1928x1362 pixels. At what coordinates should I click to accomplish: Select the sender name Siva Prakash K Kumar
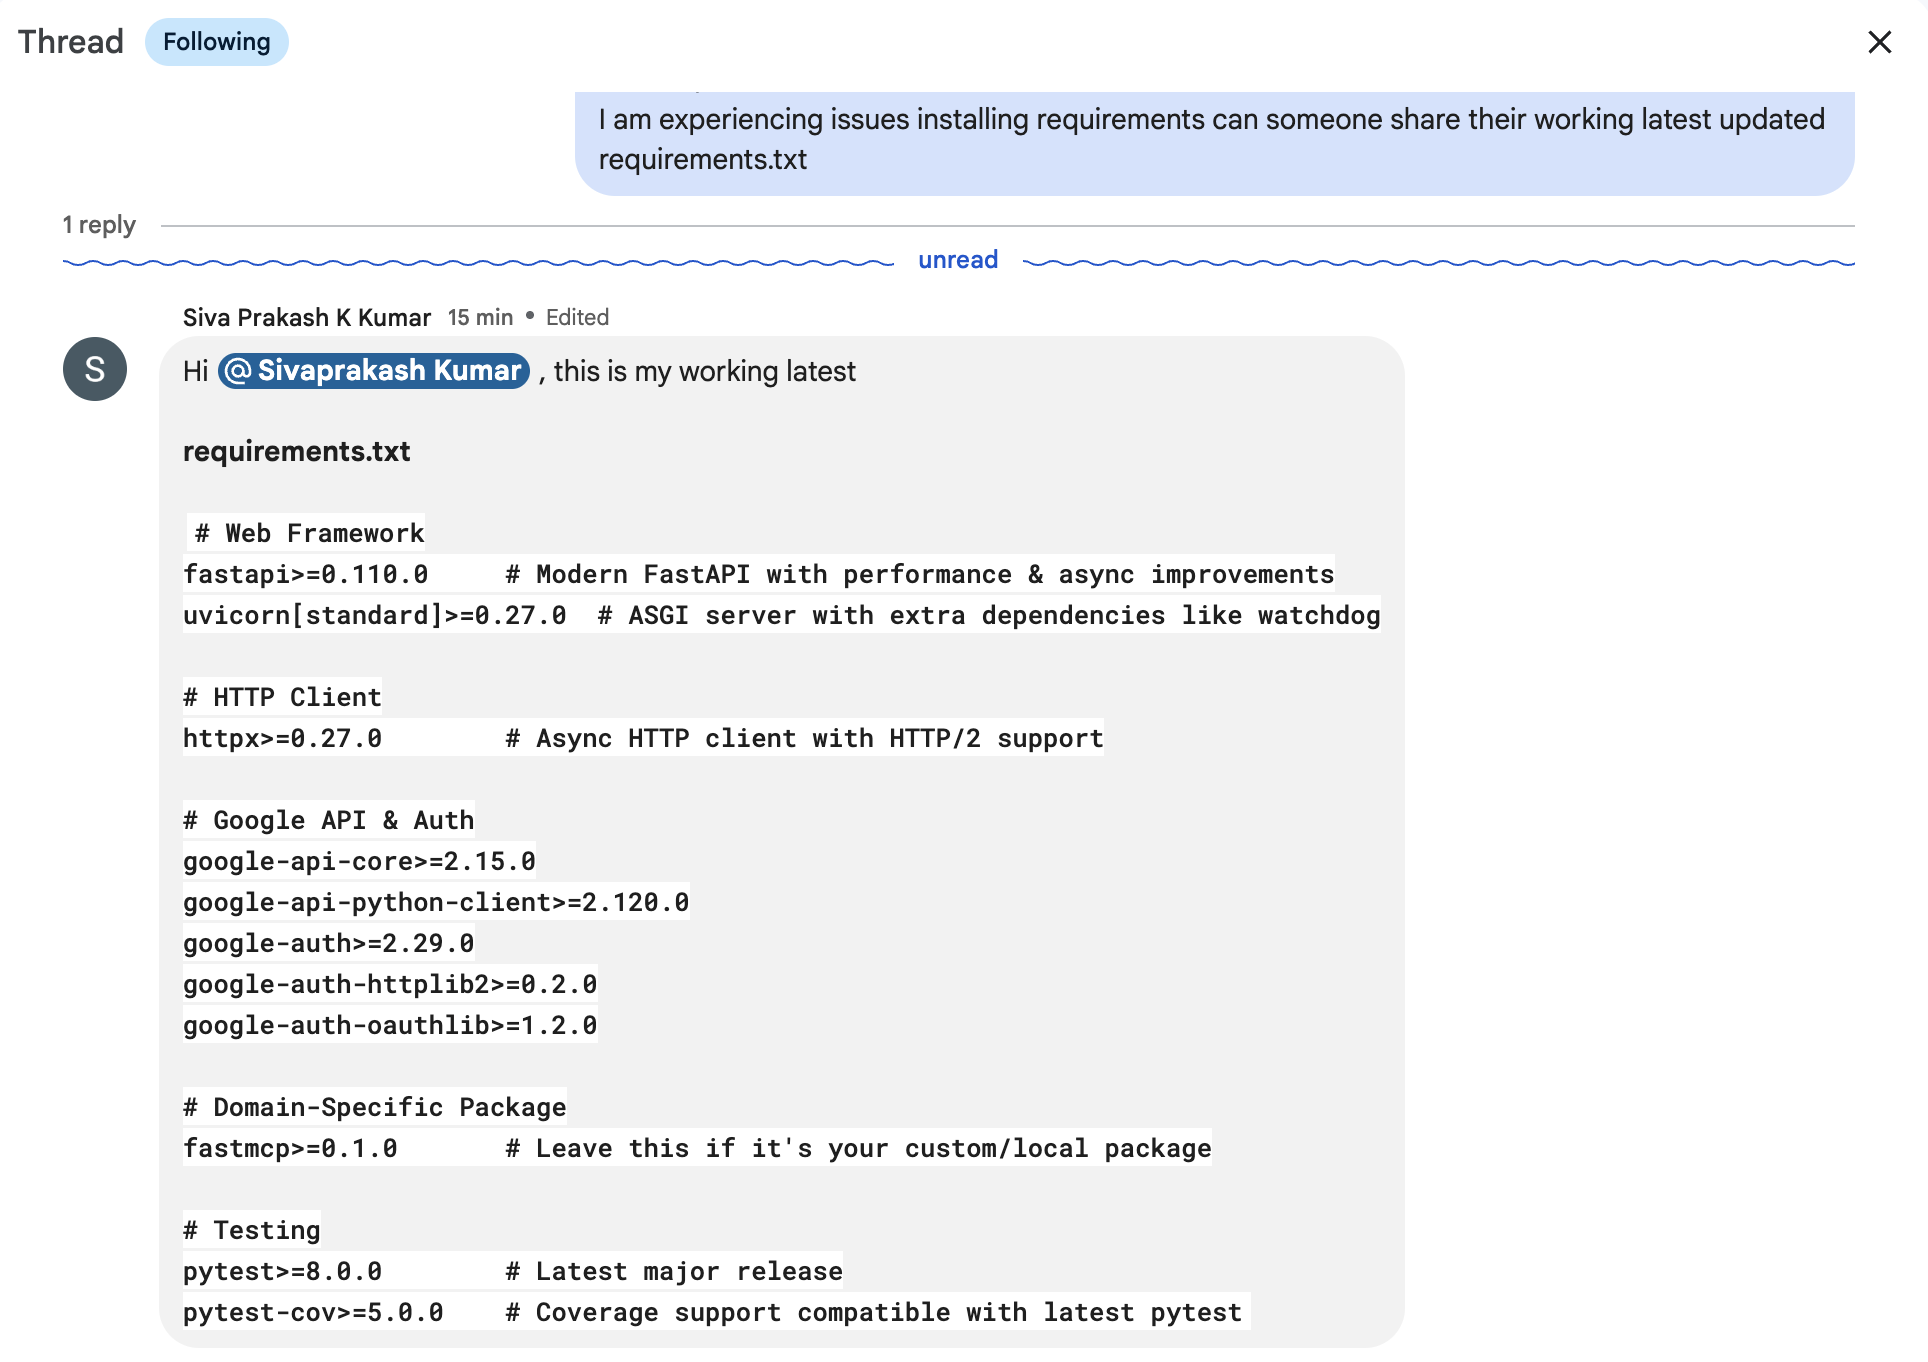tap(307, 317)
